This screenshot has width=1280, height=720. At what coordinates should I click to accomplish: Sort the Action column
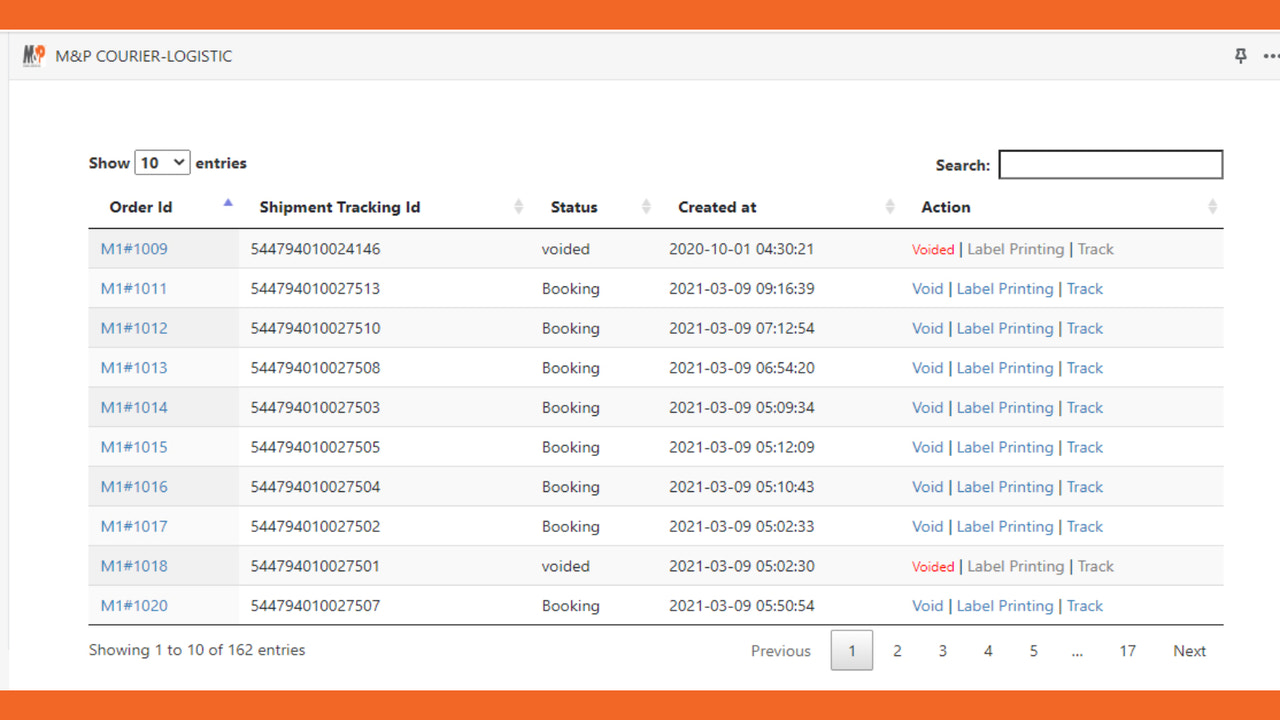coord(1212,206)
